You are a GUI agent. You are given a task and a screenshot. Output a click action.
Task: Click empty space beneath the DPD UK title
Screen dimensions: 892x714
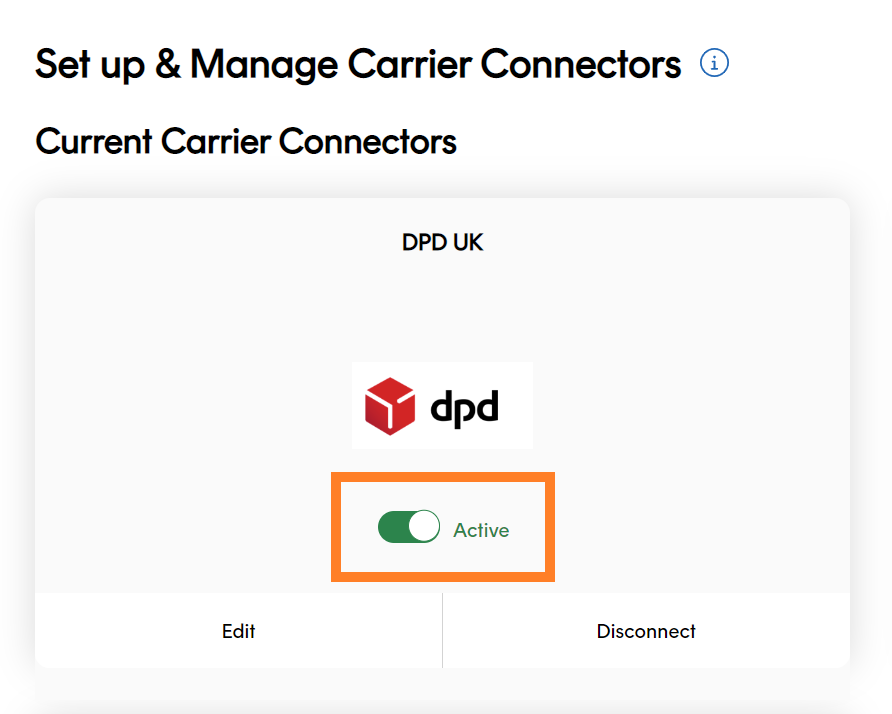443,307
